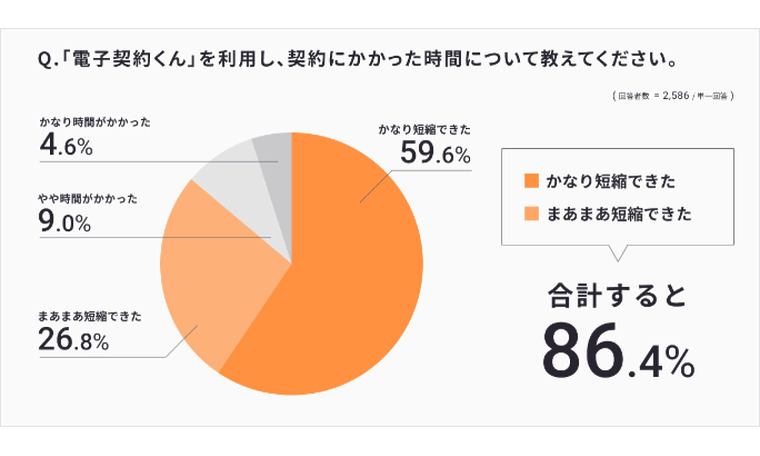
Task: Click the 59.6% percentage label
Action: 435,152
